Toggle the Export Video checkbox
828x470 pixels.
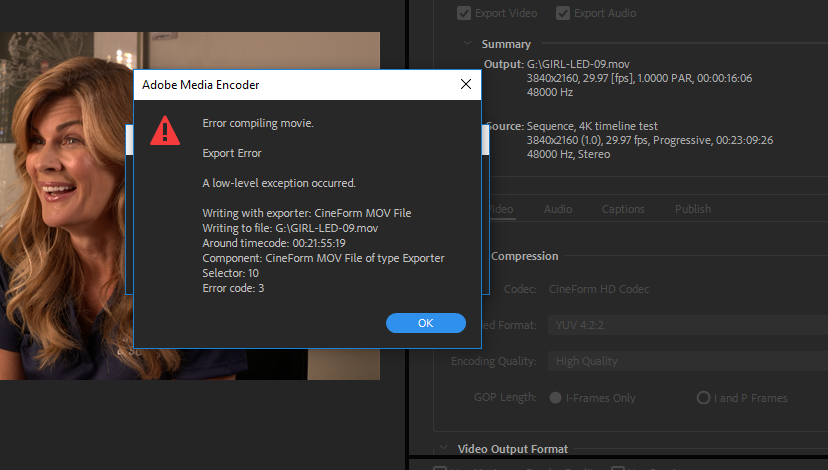464,13
